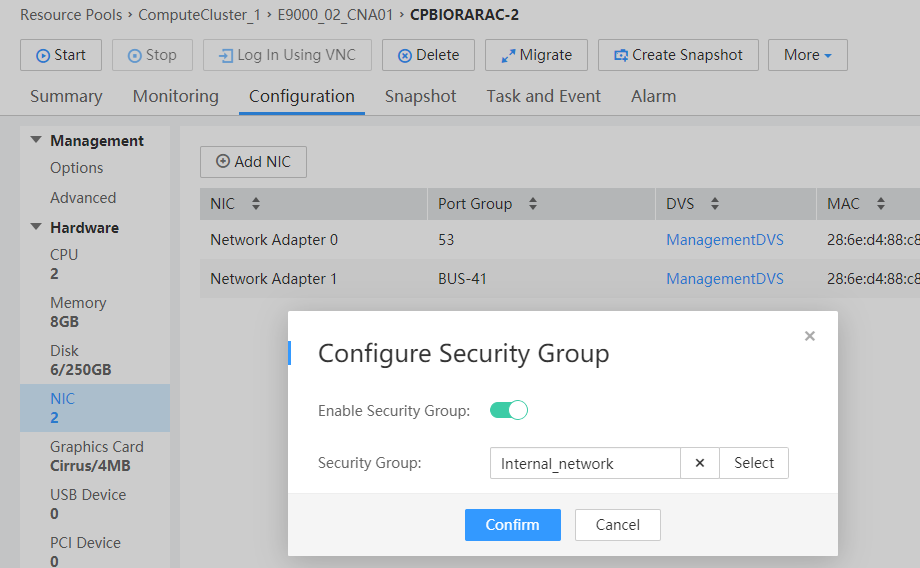Screen dimensions: 920x568
Task: Open Advanced under Management
Action: [x=83, y=198]
